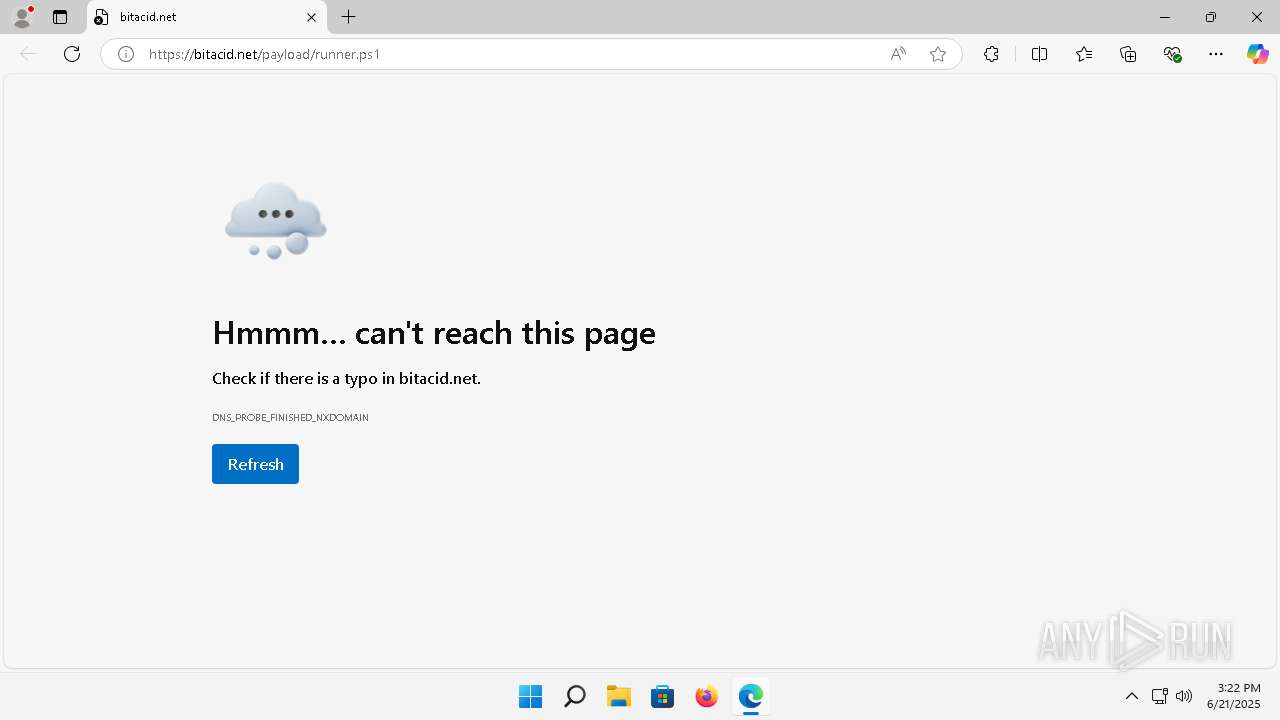Click the DNS_PROBE_FINISHED_NXDOMAIN error text
Viewport: 1280px width, 720px height.
pos(290,417)
